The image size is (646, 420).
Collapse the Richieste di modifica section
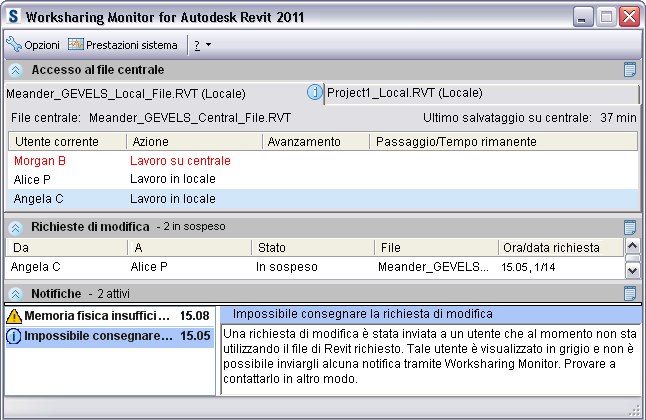[x=15, y=228]
